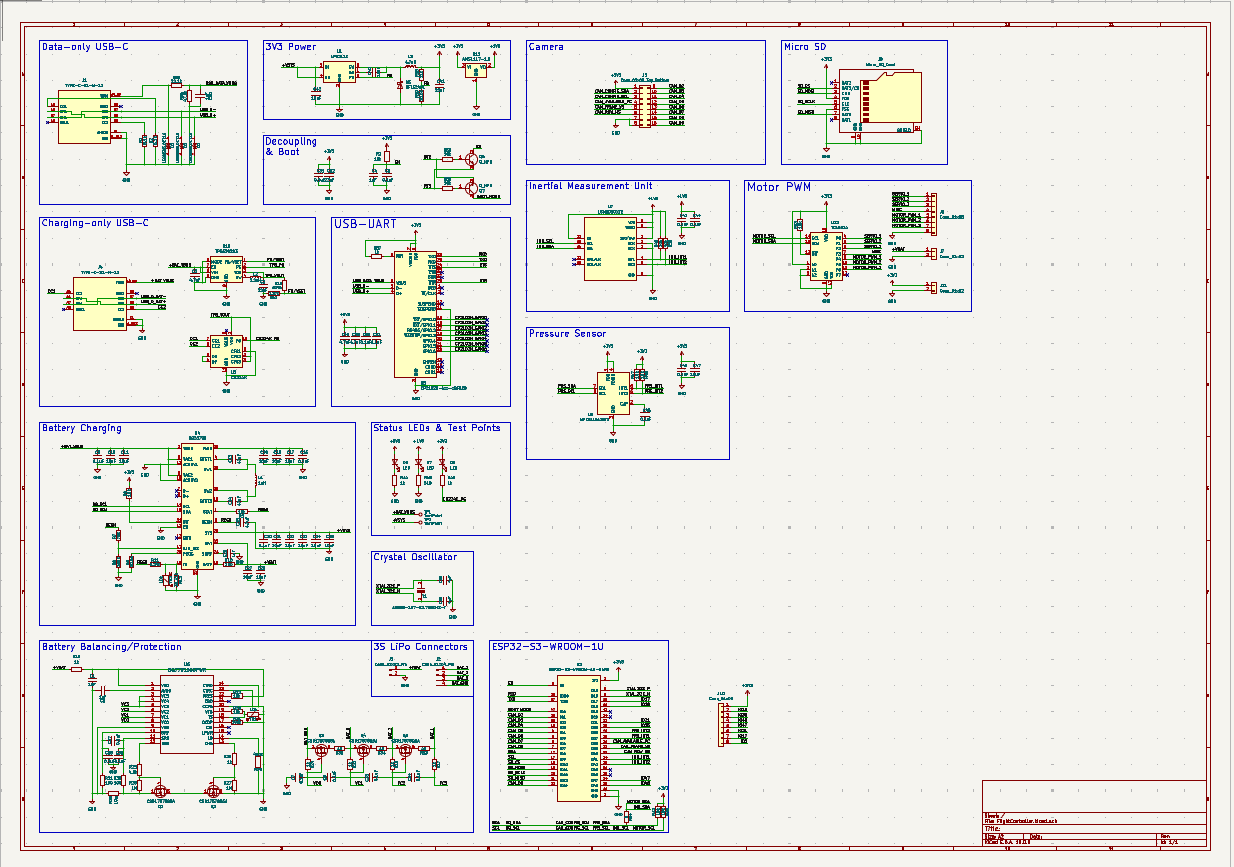Select the battery balancing IC symbol
The width and height of the screenshot is (1234, 867).
point(187,715)
